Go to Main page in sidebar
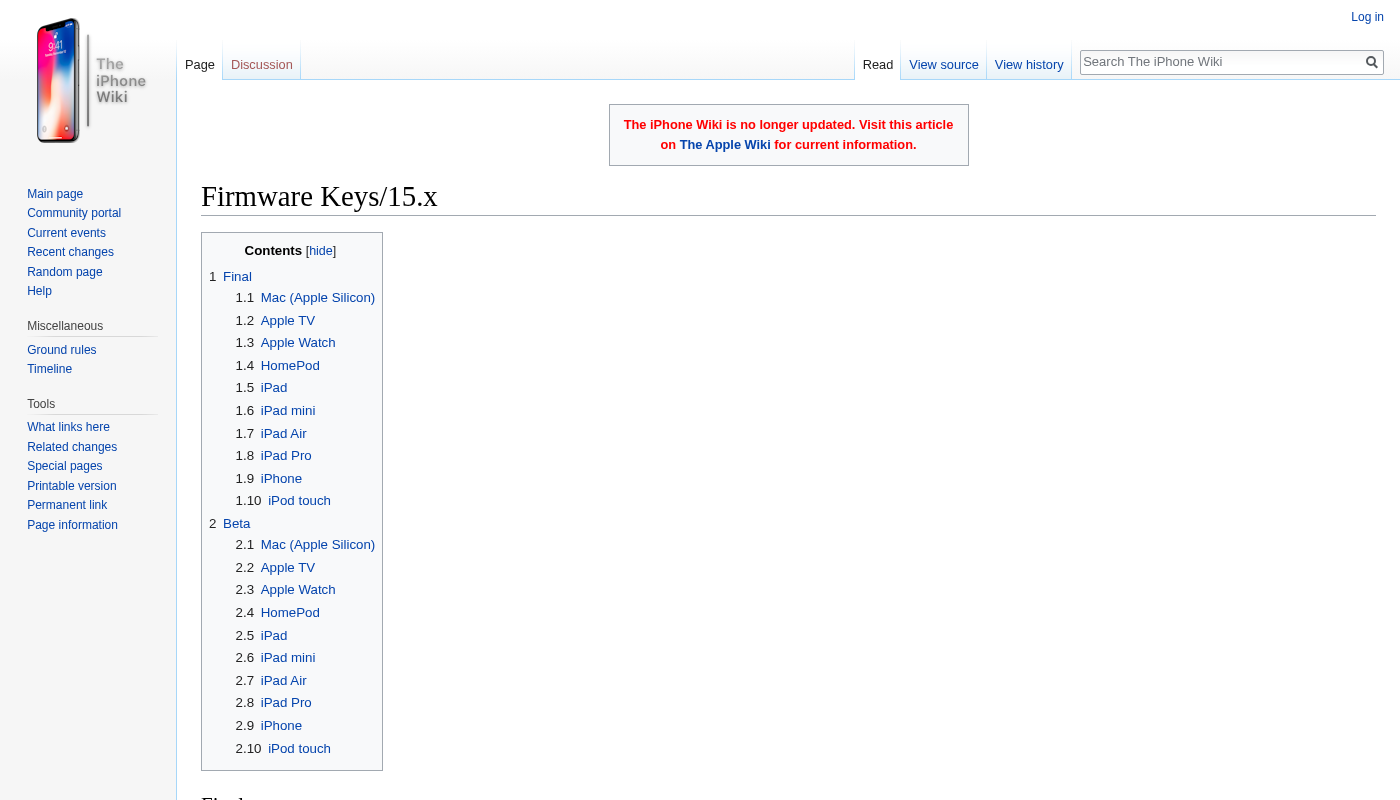This screenshot has width=1400, height=800. (x=55, y=194)
